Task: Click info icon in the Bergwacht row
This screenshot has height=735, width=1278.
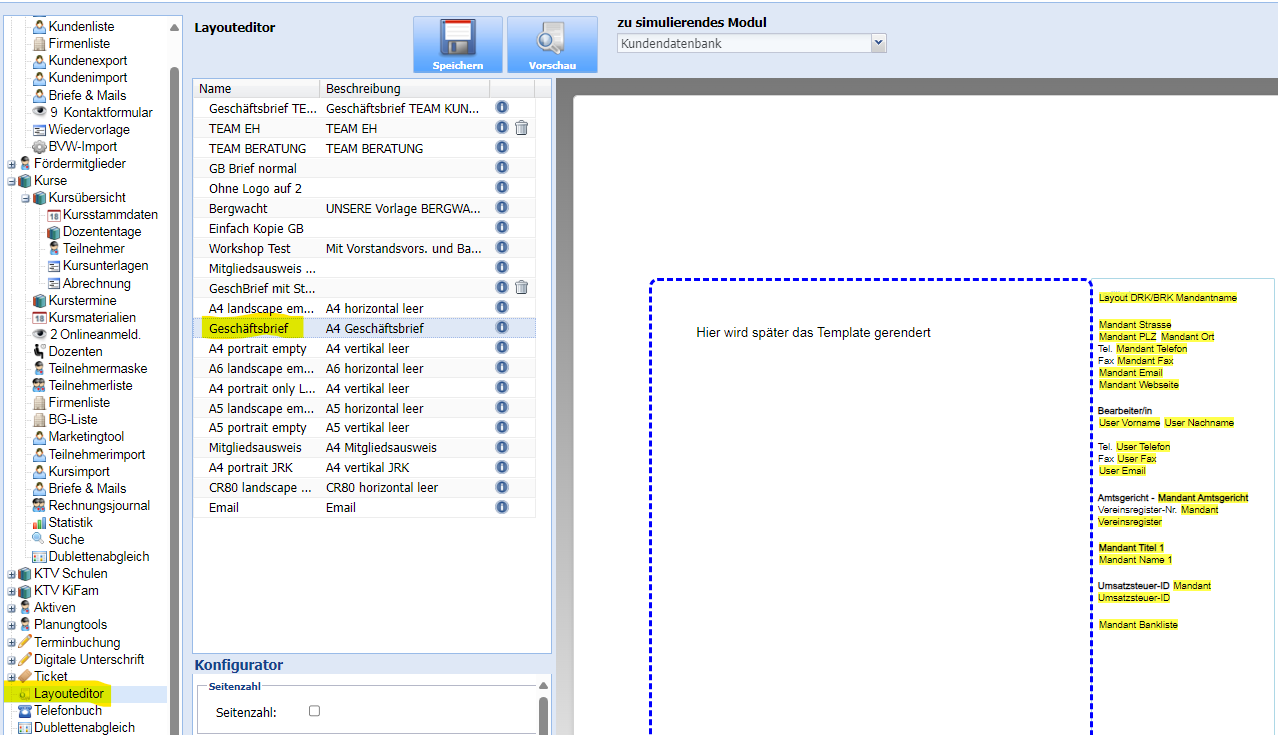Action: tap(502, 208)
